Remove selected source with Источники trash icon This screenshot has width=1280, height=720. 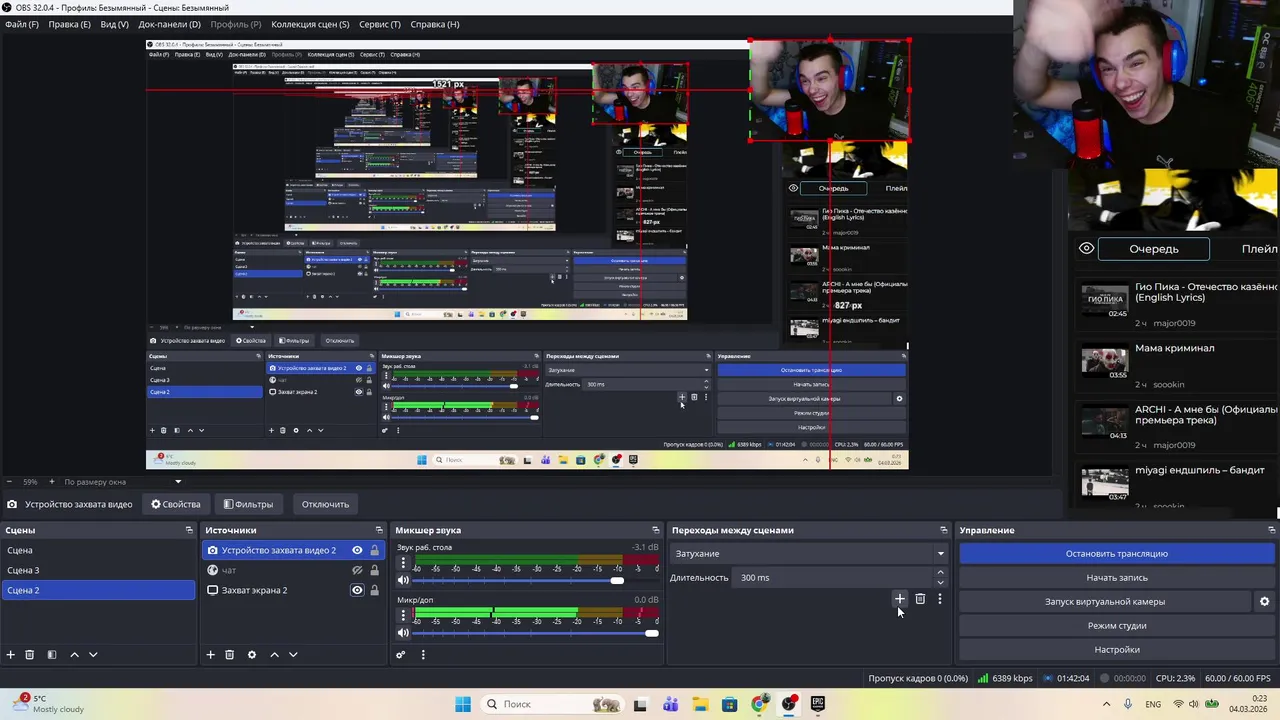point(230,655)
